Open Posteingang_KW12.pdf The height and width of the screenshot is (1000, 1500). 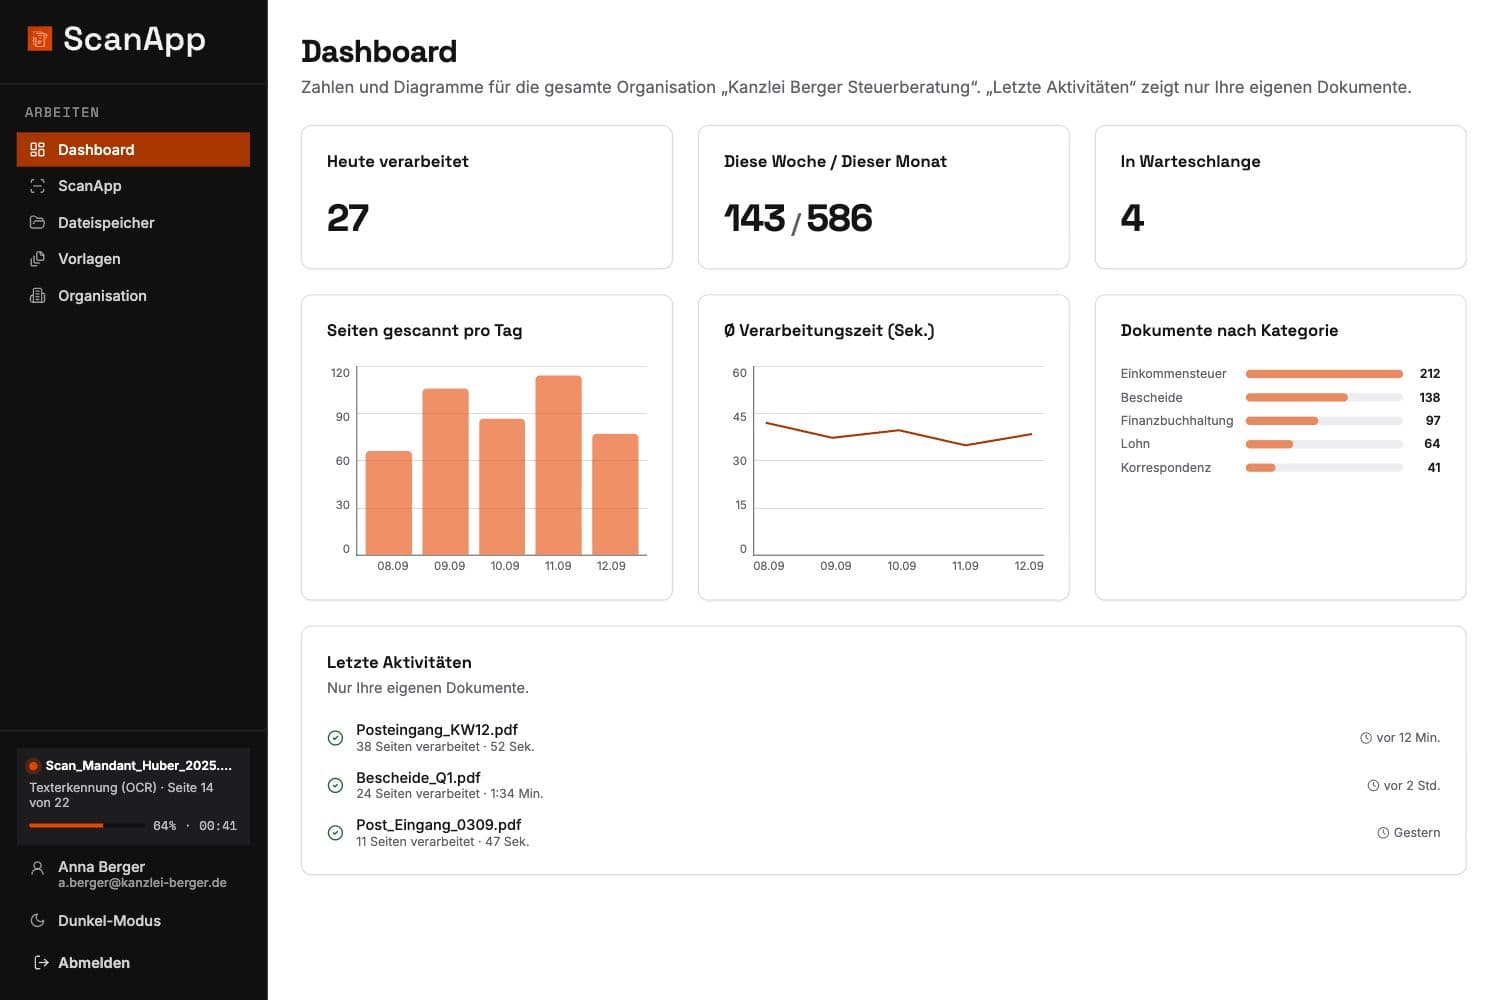pos(437,730)
